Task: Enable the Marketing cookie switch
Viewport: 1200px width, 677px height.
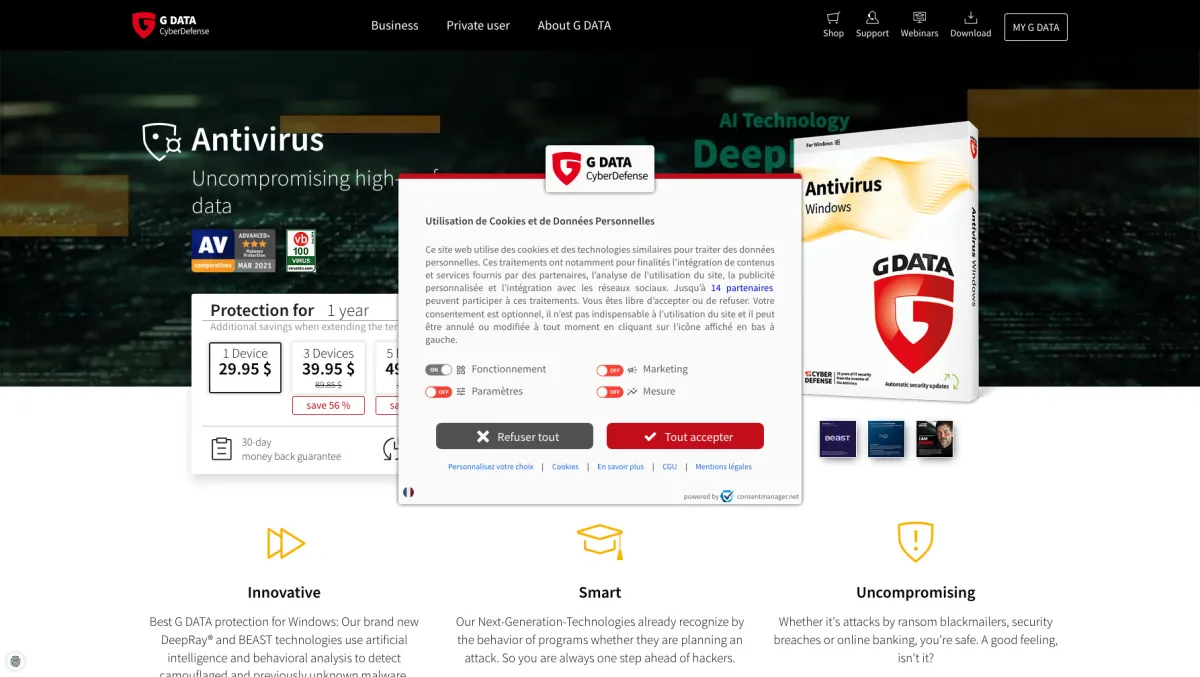Action: [610, 370]
